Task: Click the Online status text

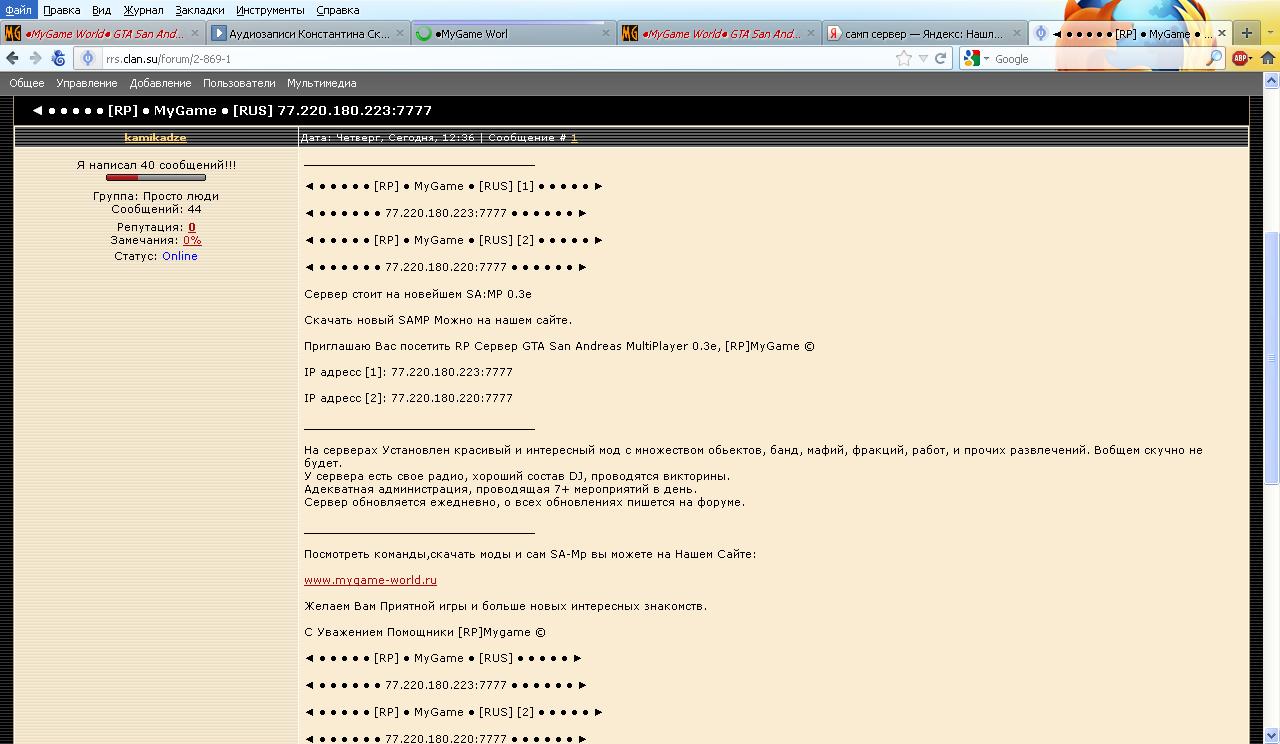Action: coord(180,256)
